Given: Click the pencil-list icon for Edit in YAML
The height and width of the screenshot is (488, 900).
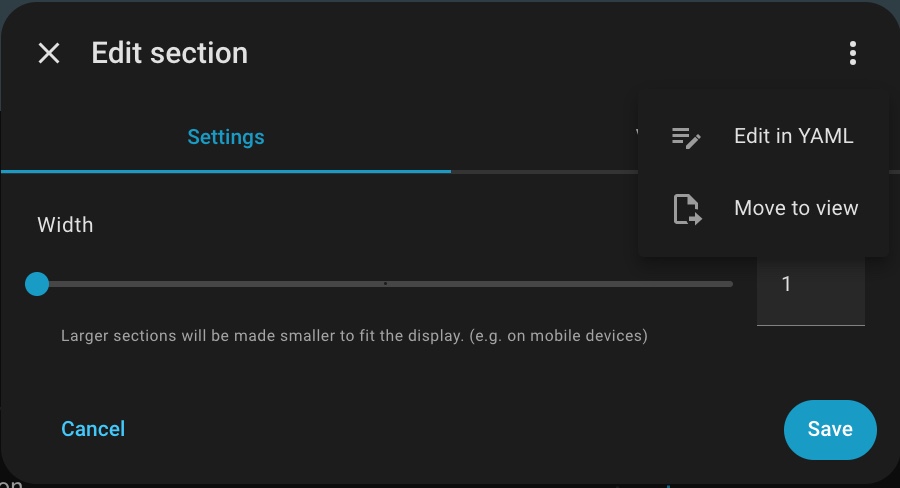Looking at the screenshot, I should click(686, 137).
